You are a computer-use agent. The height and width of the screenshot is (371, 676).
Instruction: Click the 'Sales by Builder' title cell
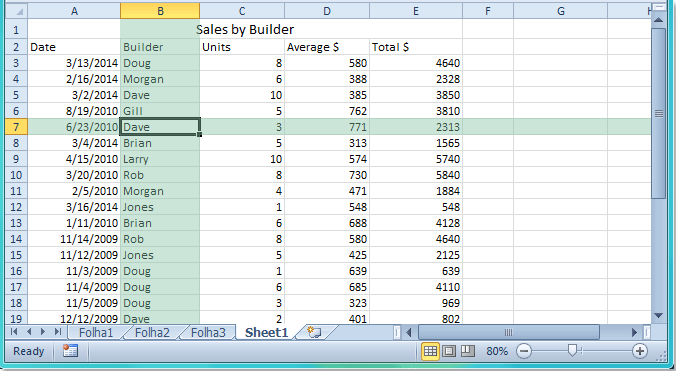[245, 29]
